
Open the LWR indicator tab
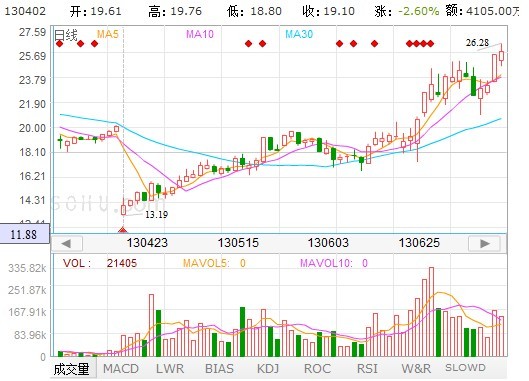coord(170,369)
